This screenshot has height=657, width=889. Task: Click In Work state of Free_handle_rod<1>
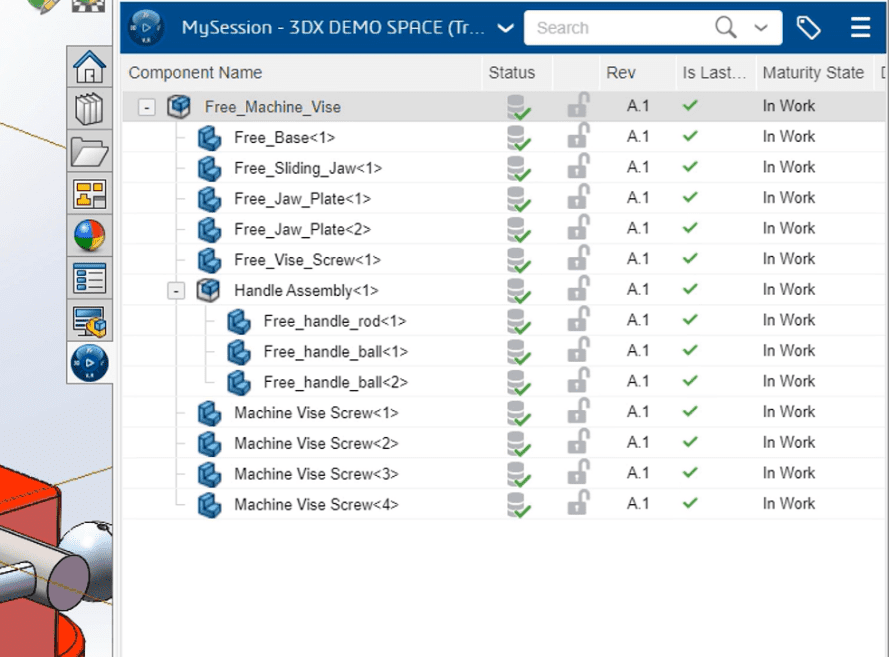(x=789, y=320)
